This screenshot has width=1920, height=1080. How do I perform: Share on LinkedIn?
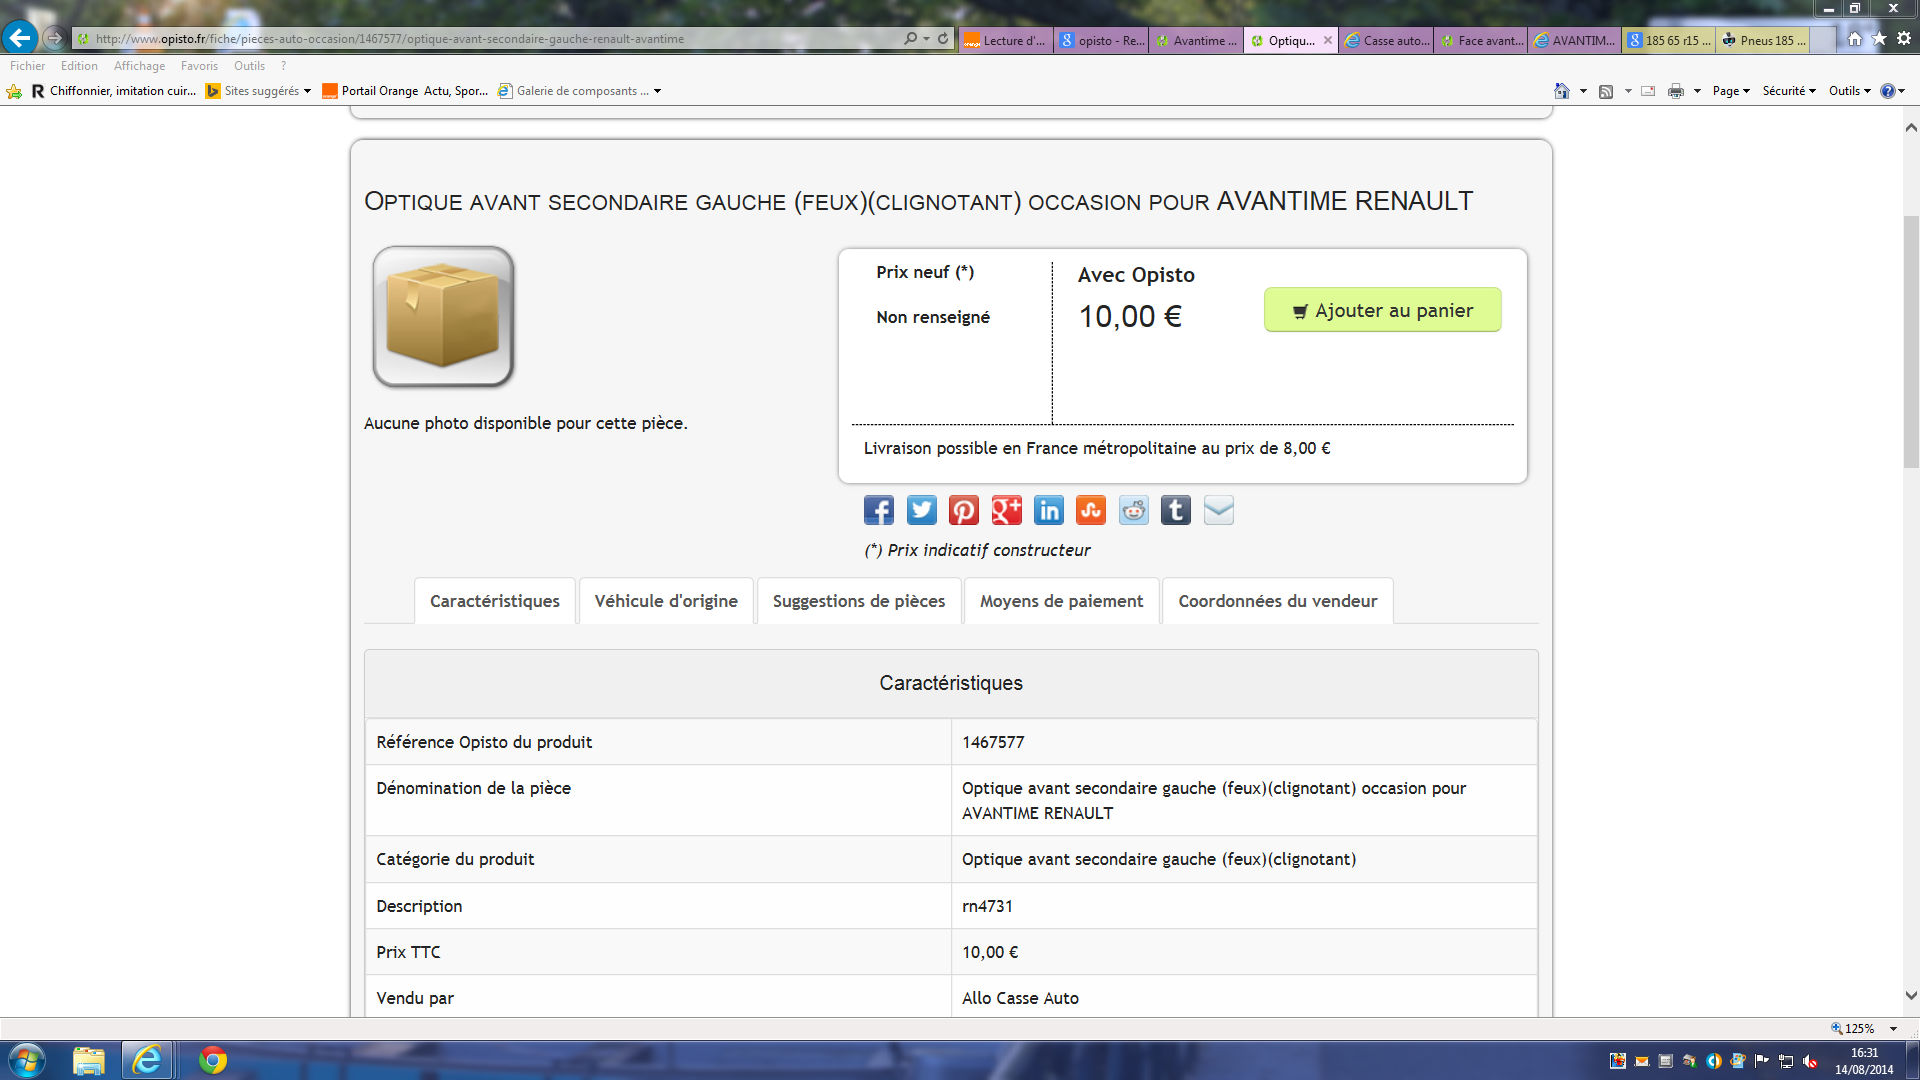(x=1049, y=511)
